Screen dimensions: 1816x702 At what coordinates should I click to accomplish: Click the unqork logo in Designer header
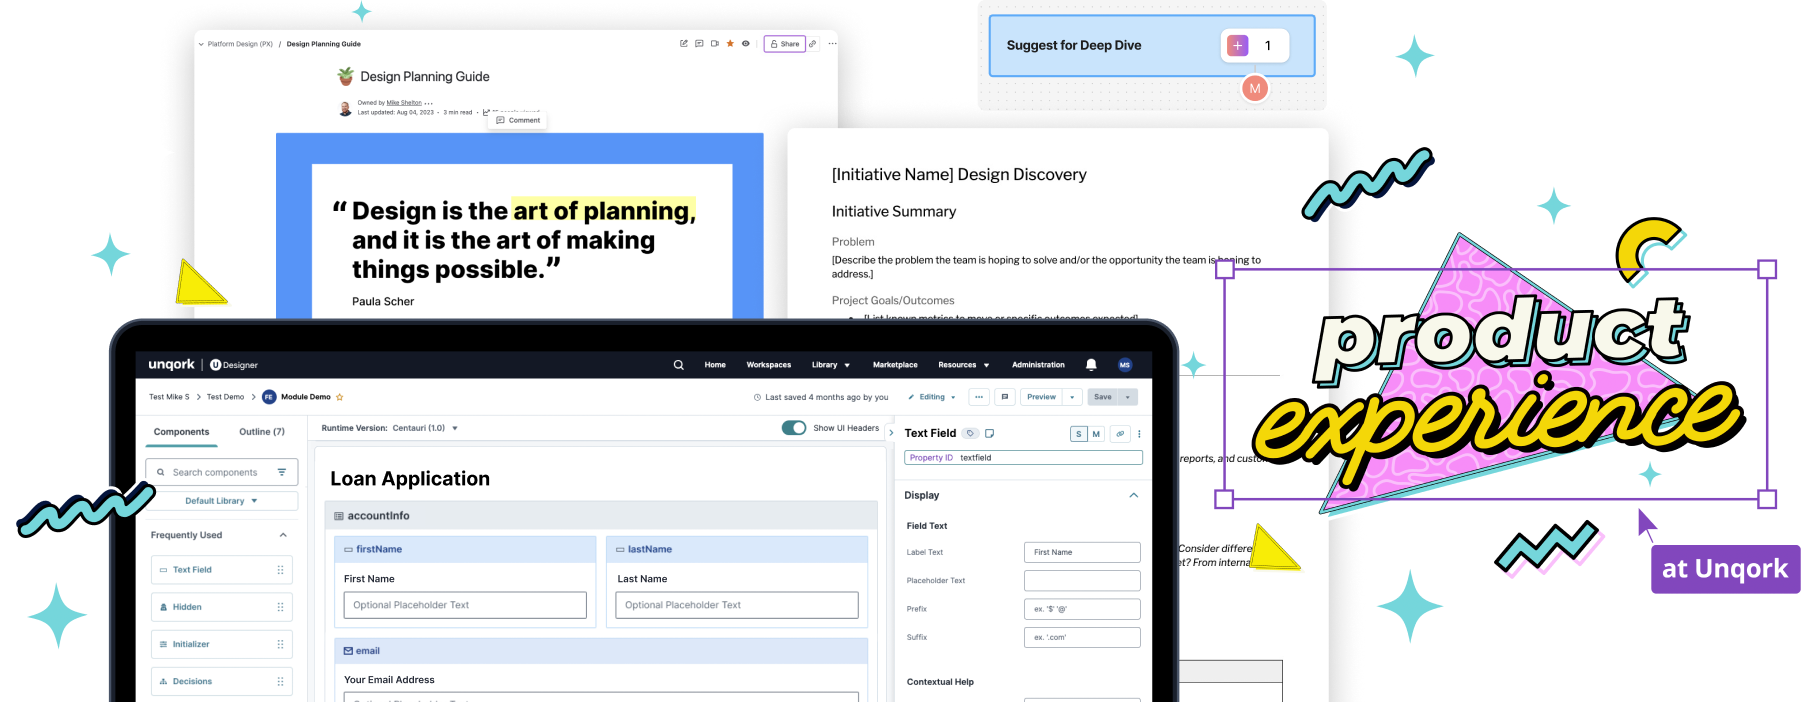point(171,365)
